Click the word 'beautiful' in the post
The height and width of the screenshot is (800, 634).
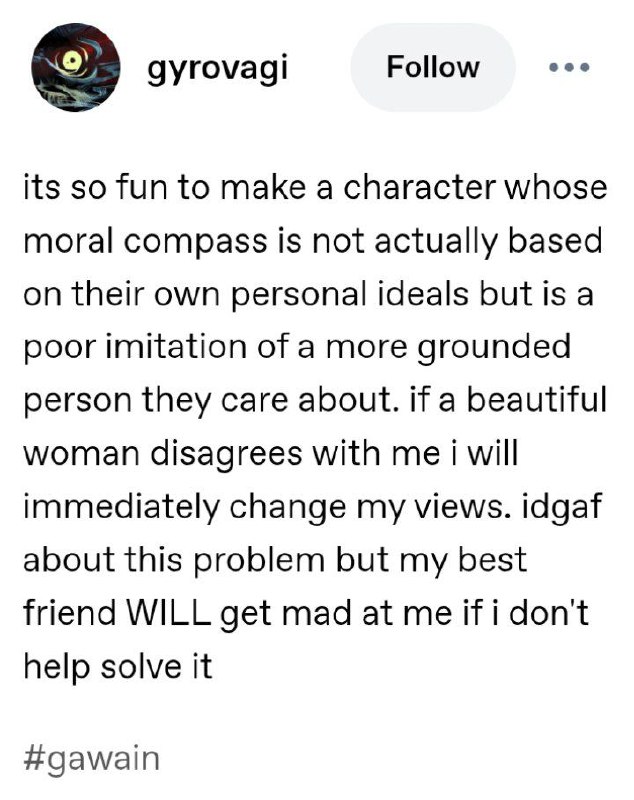(x=538, y=399)
